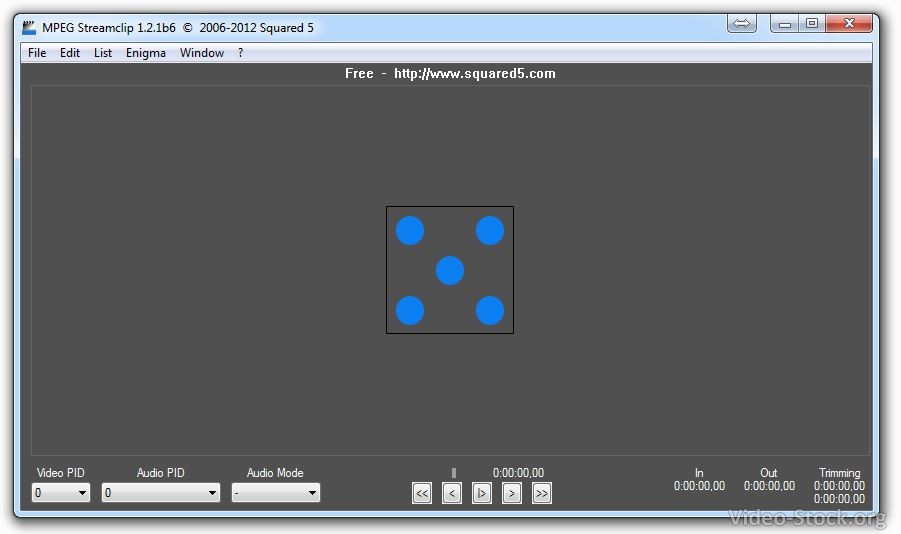Click the Trimming label
This screenshot has height=534, width=901.
click(840, 472)
